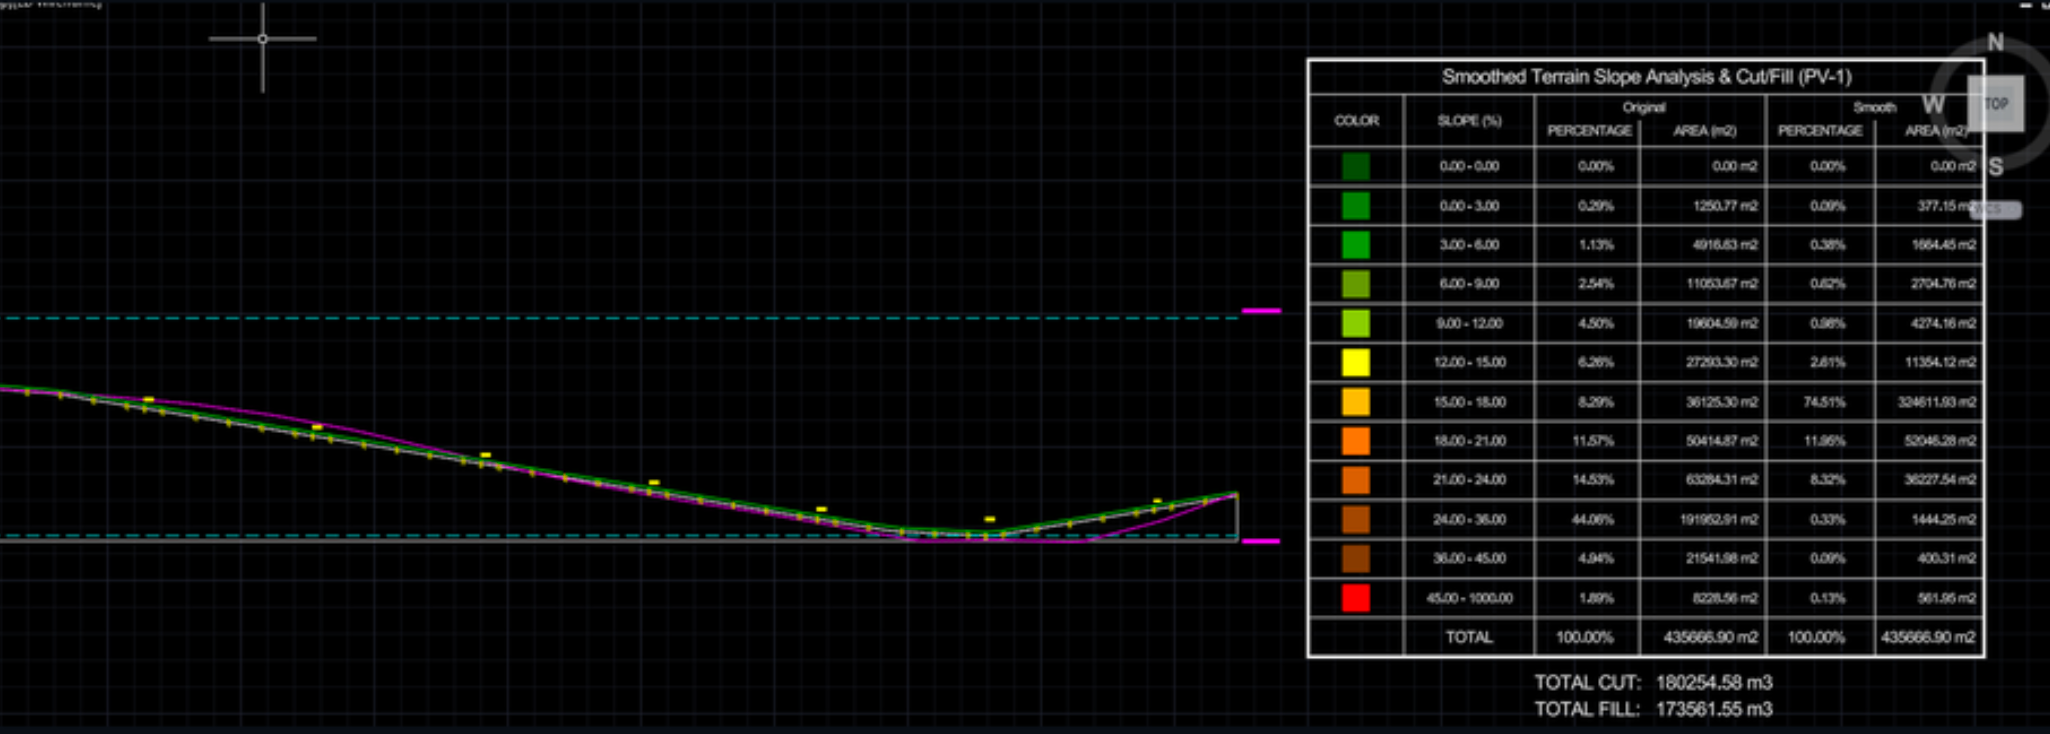
Task: Click the yellow swatch for slope 12.00 - 15.00
Action: tap(1356, 363)
